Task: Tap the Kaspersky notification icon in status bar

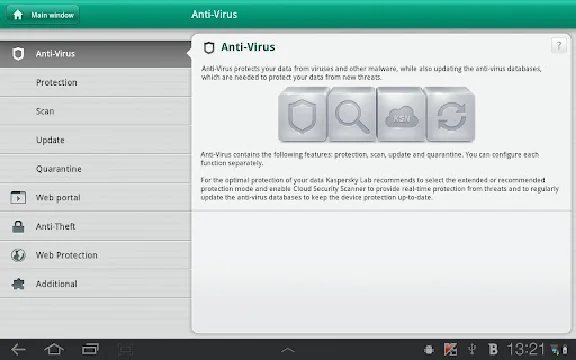Action: pos(450,349)
